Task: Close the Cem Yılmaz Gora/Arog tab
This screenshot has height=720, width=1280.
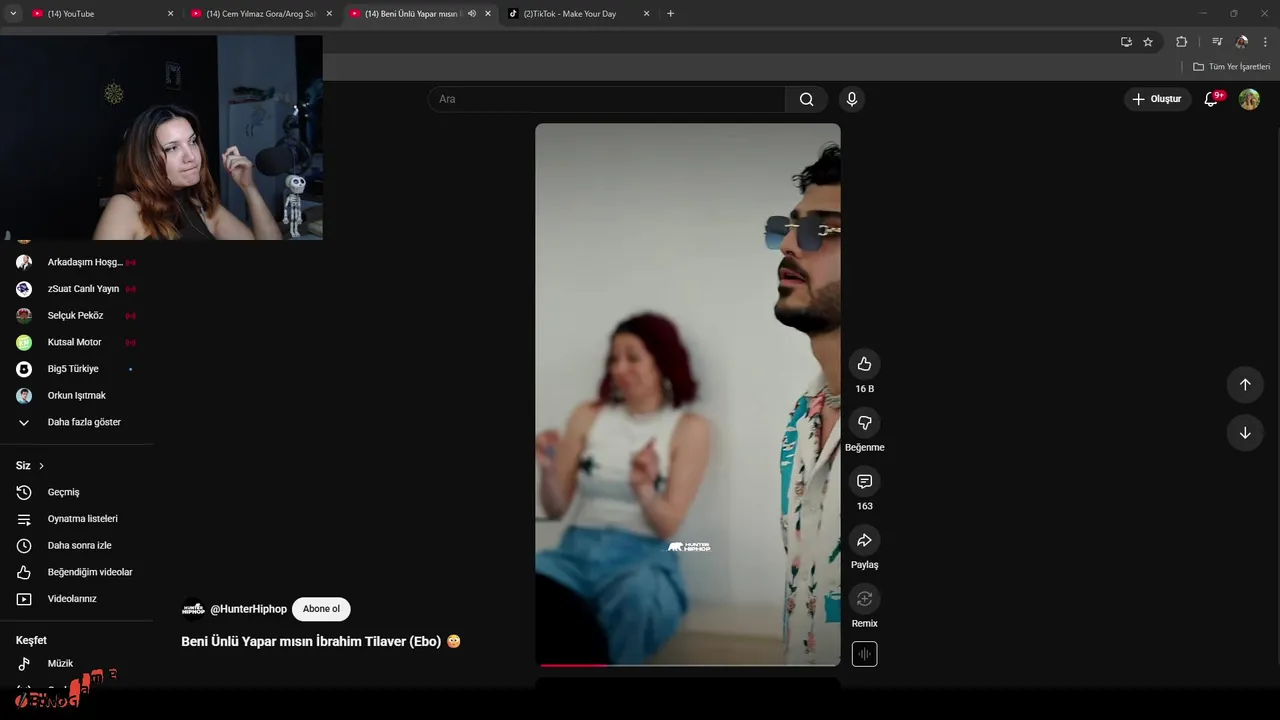Action: [329, 14]
